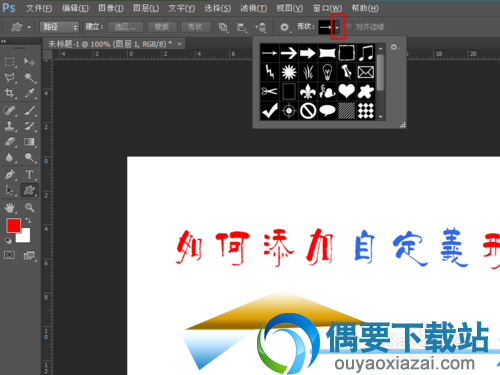
Task: Select the Blur tool
Action: [x=9, y=157]
